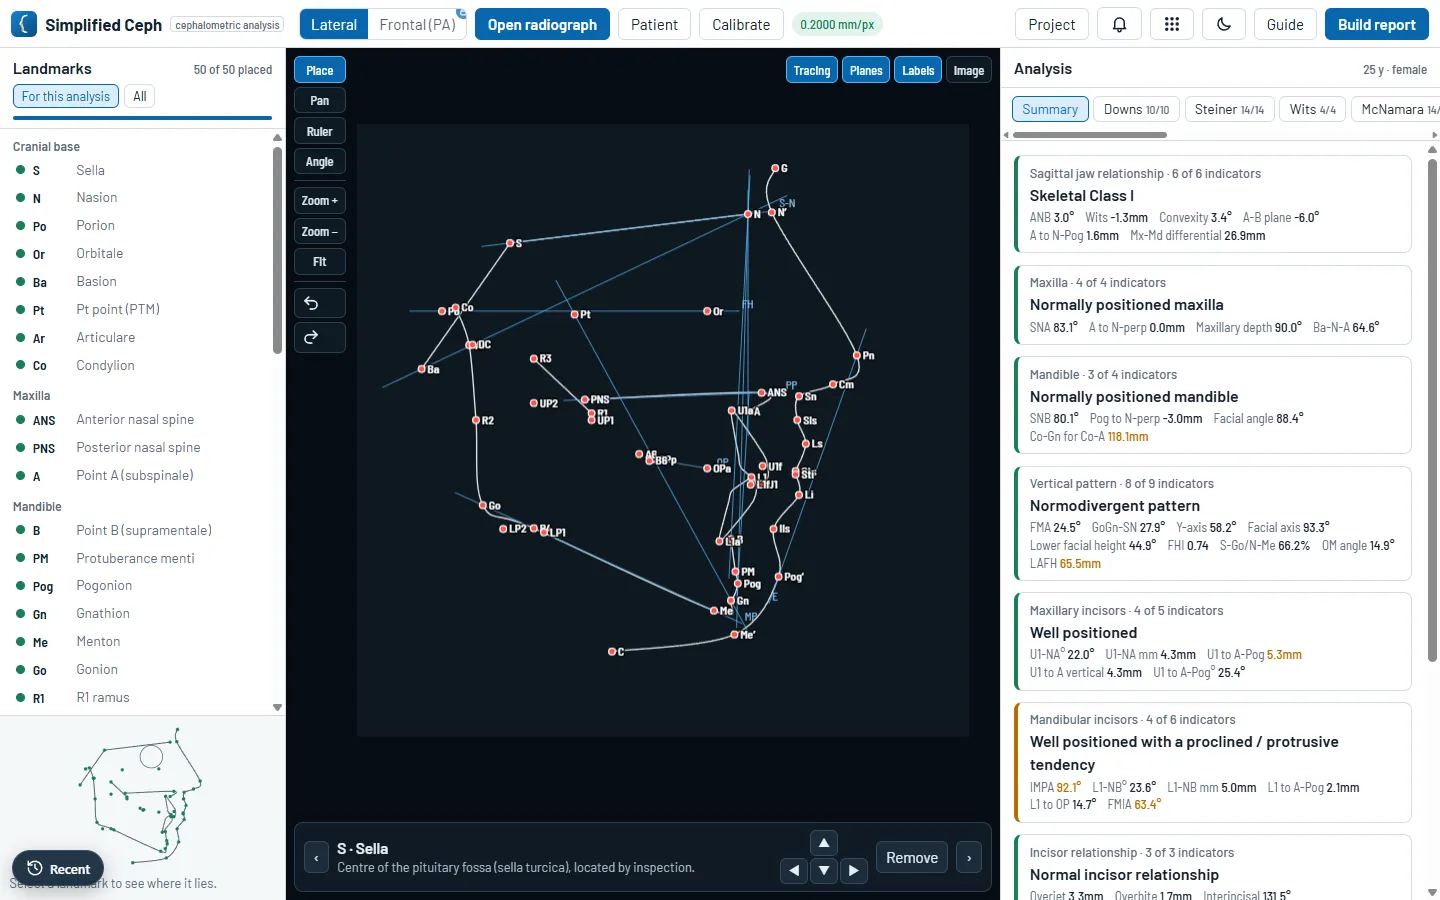Nudge the landmark right with arrow
The height and width of the screenshot is (900, 1440).
(853, 871)
